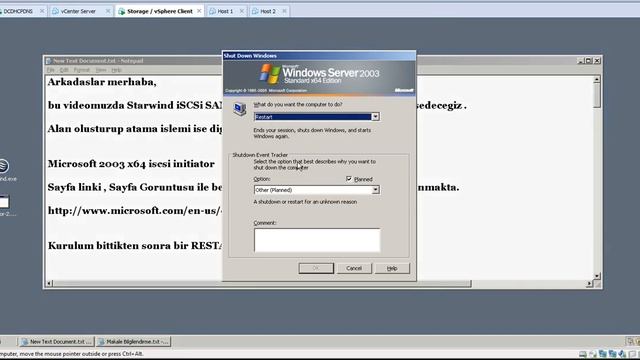Click the line starting "bu videomuzda Starwind"
The image size is (640, 360).
(135, 105)
